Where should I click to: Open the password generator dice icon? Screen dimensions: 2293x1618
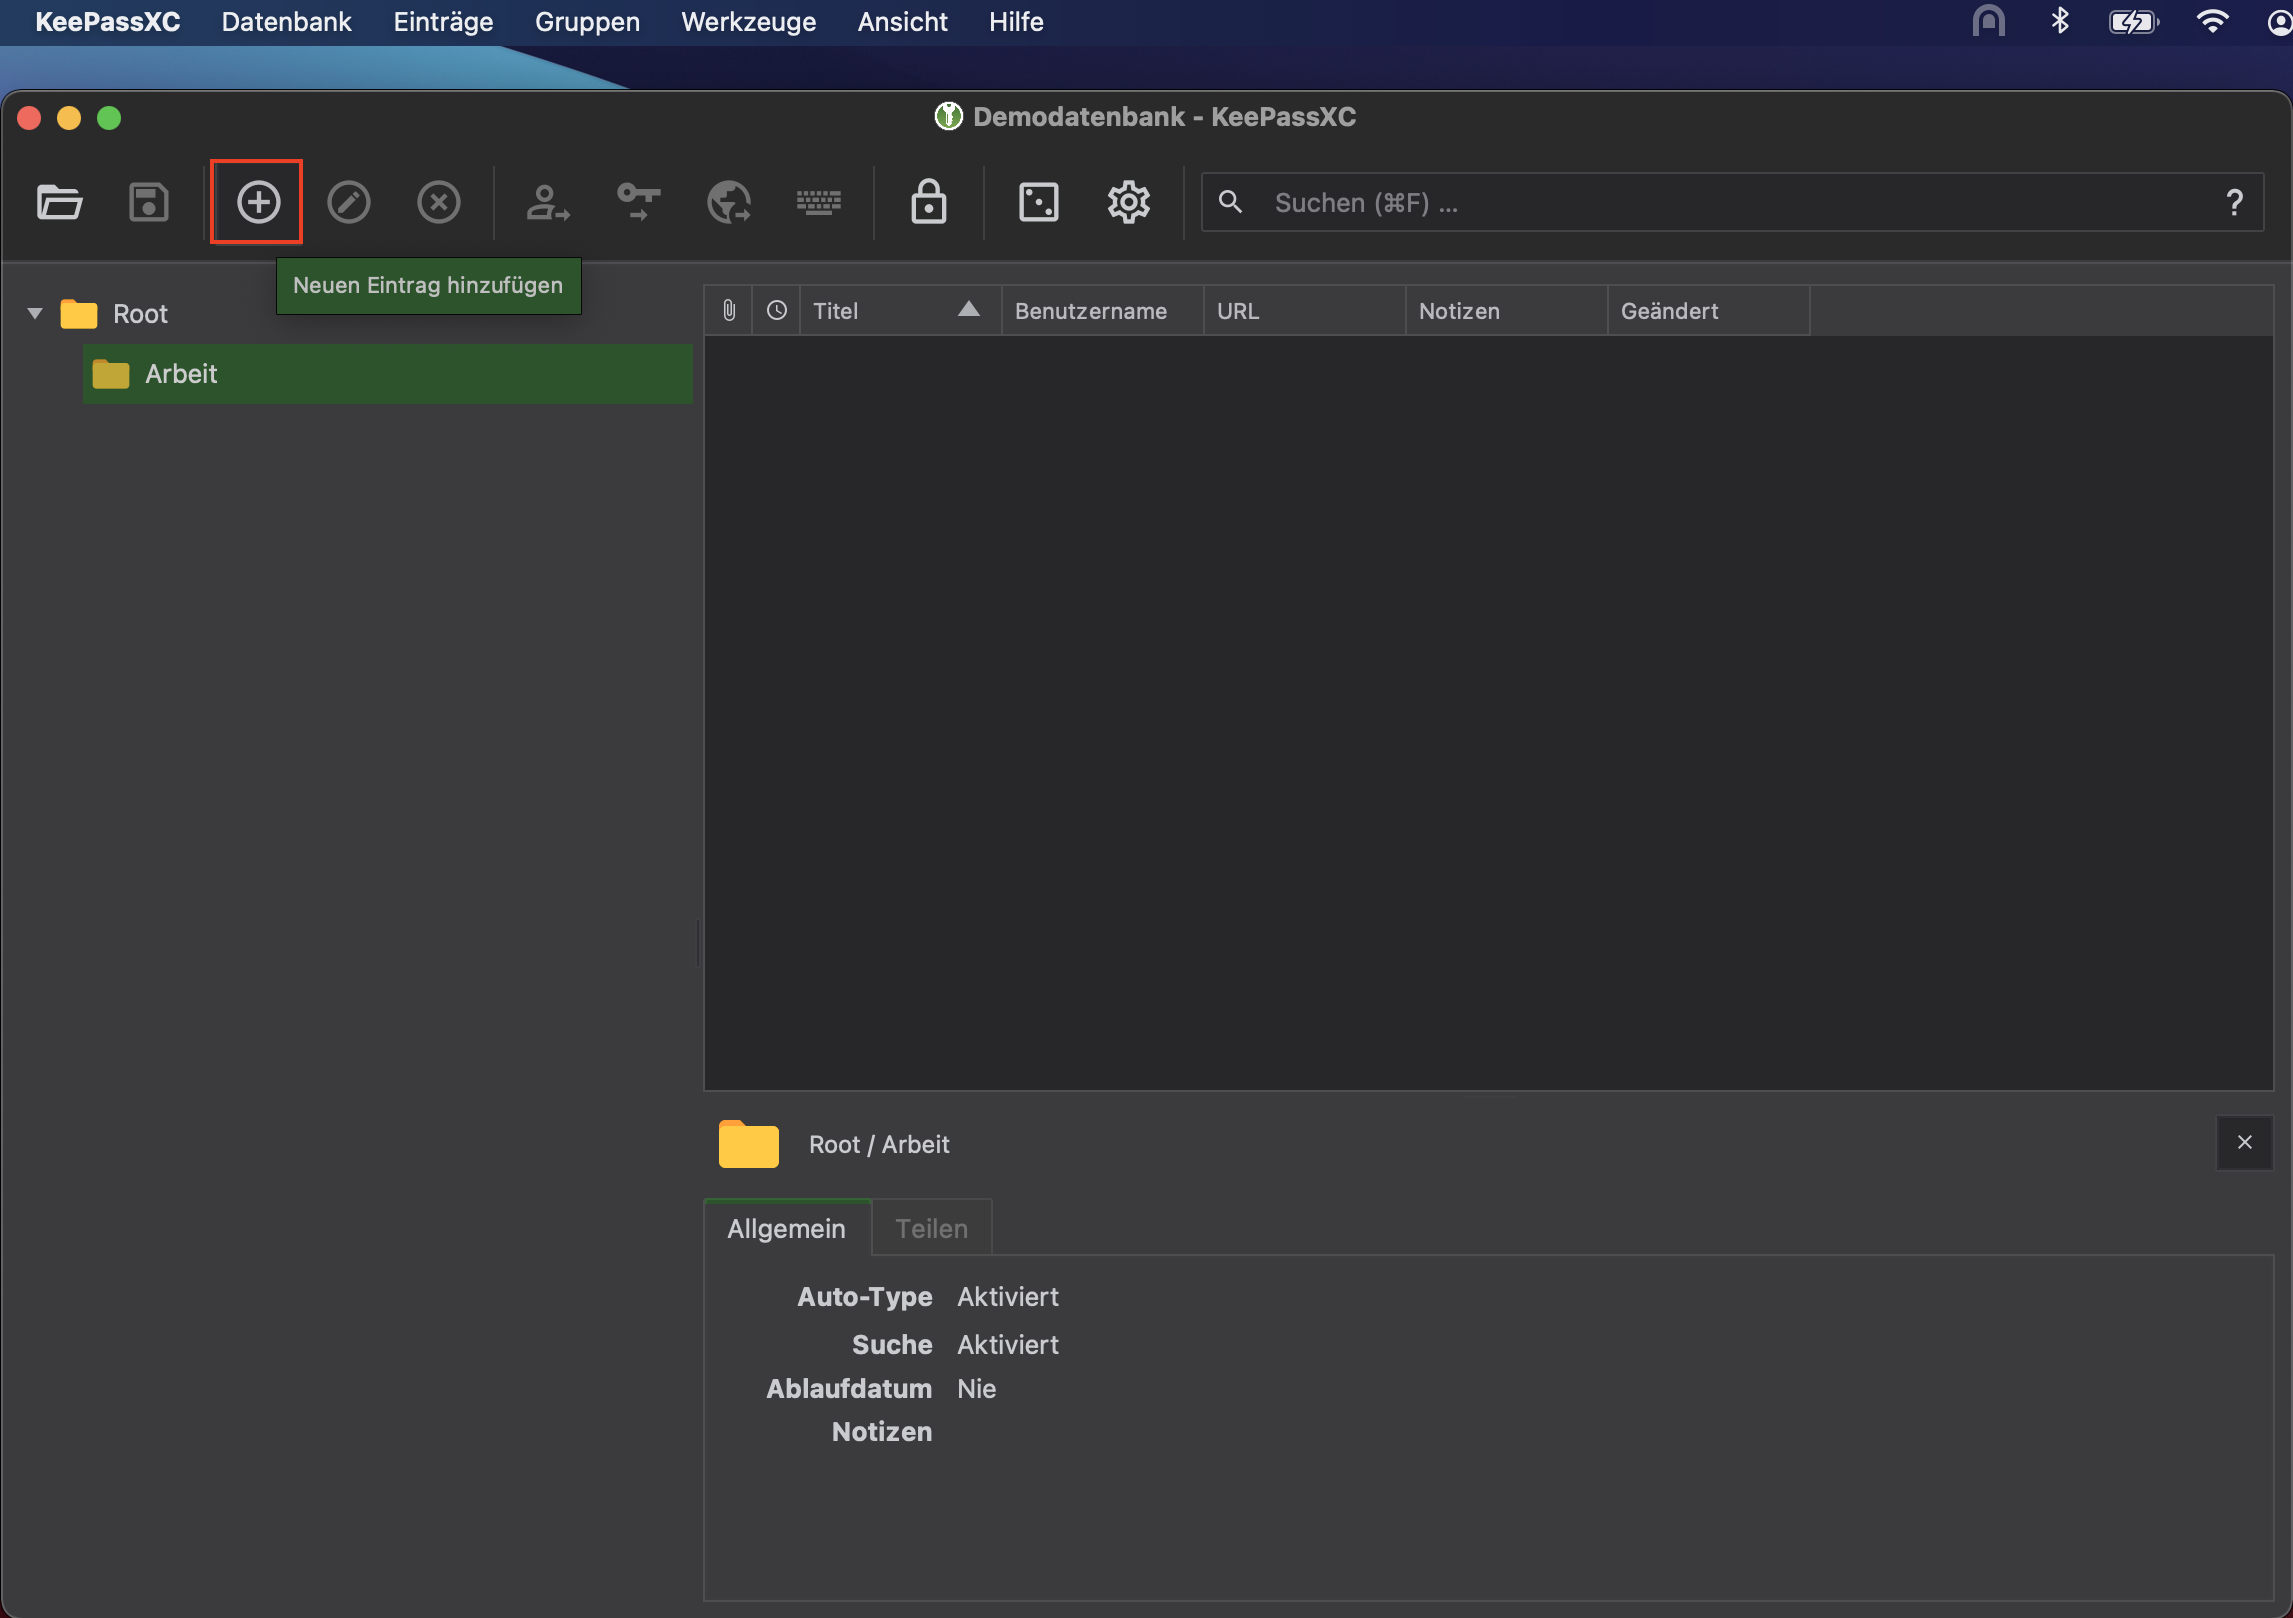[x=1038, y=202]
